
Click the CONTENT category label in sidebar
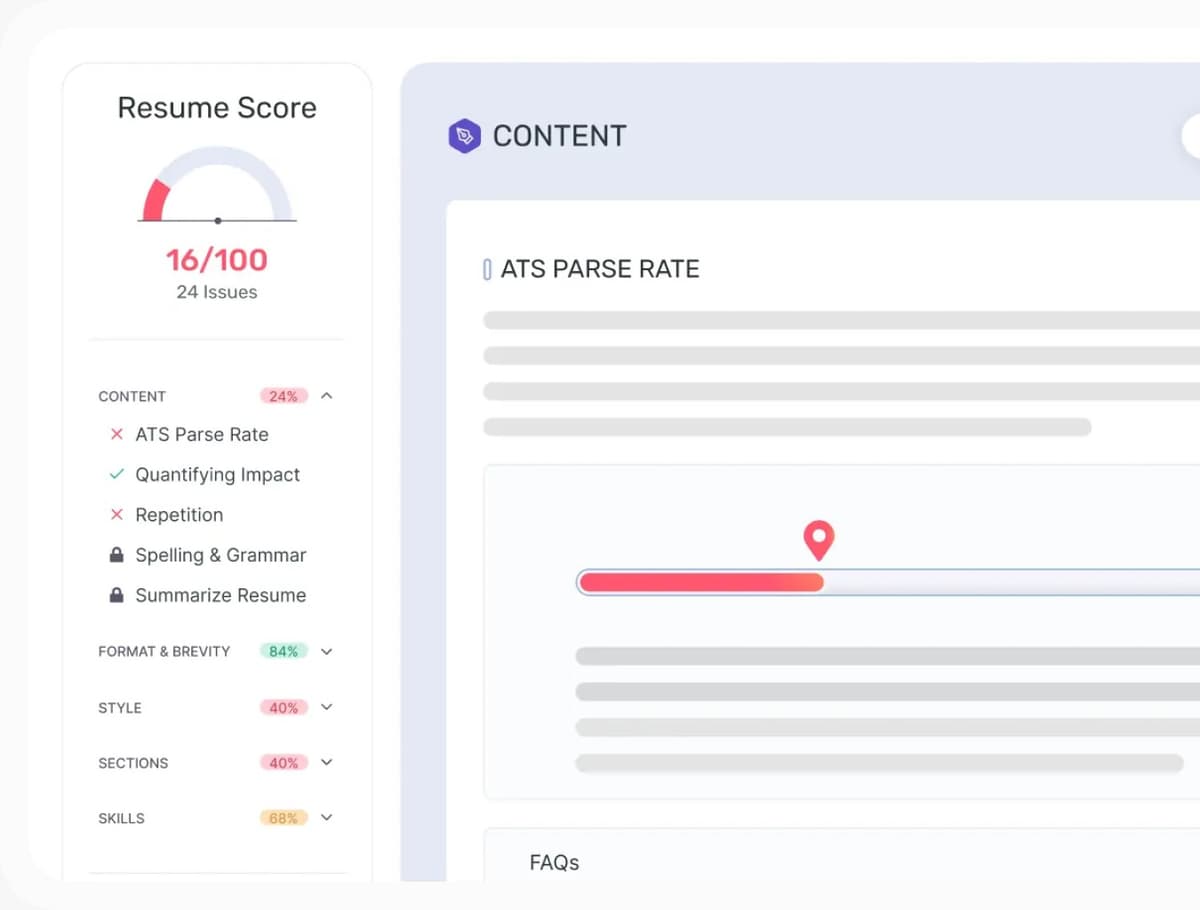point(132,396)
